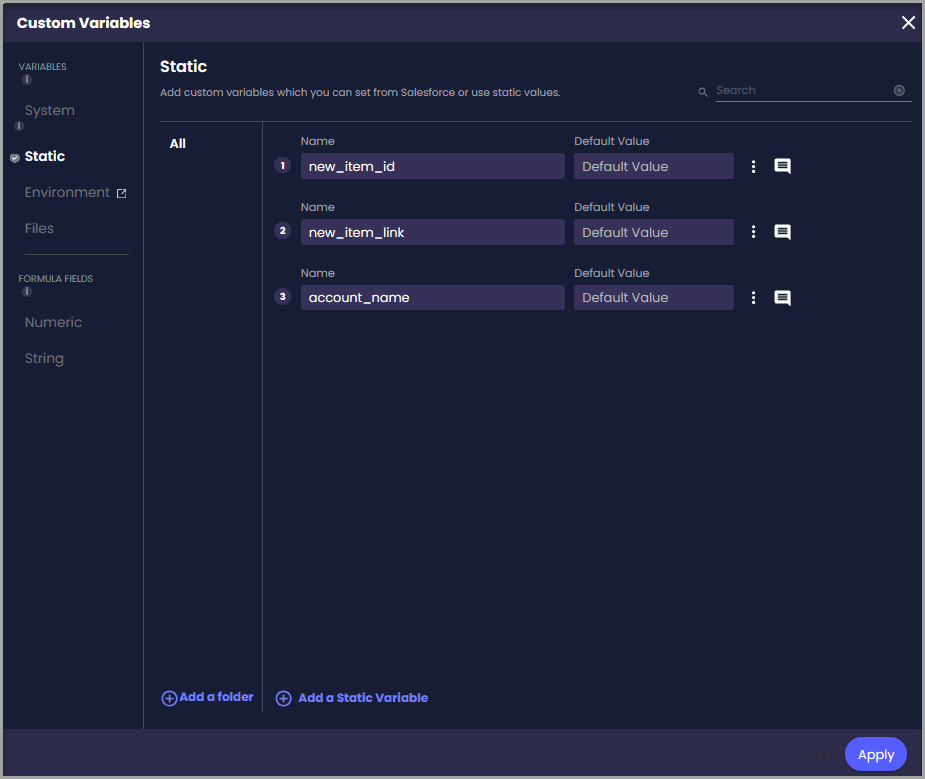The image size is (925, 779).
Task: Click the info icon under VARIABLES heading
Action: click(x=27, y=80)
